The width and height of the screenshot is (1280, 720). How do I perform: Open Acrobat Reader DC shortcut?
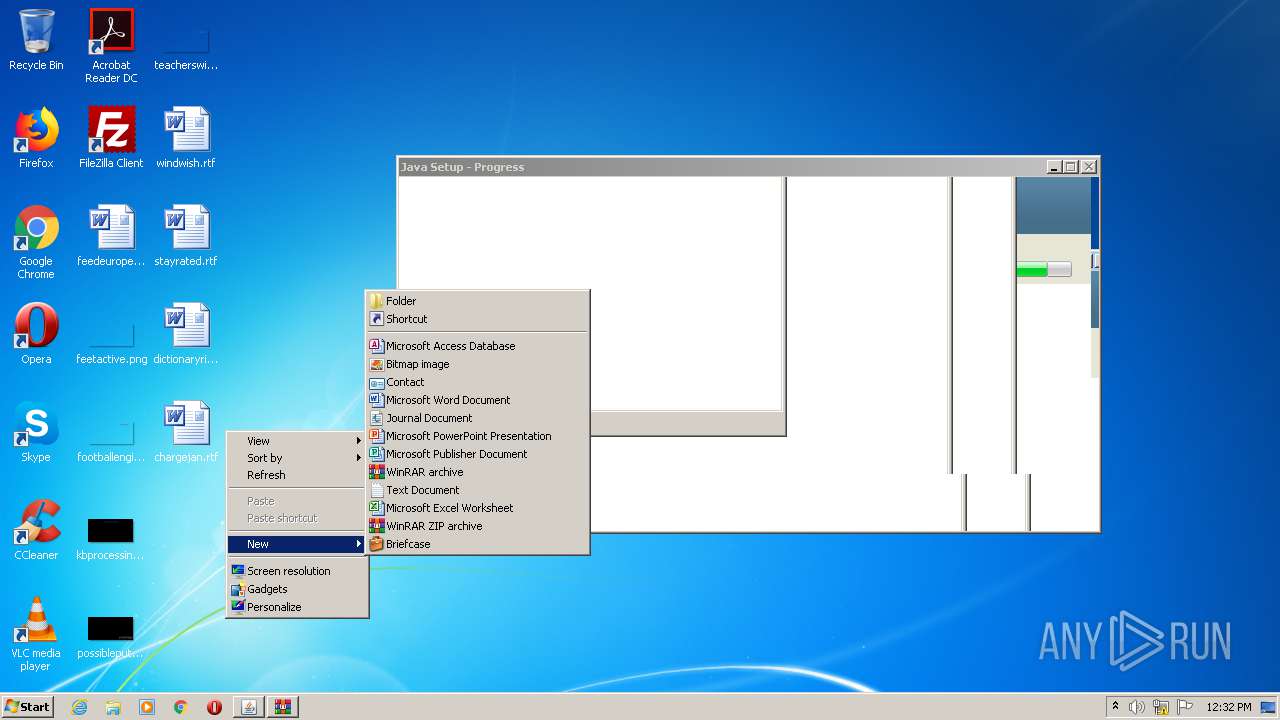[x=111, y=46]
